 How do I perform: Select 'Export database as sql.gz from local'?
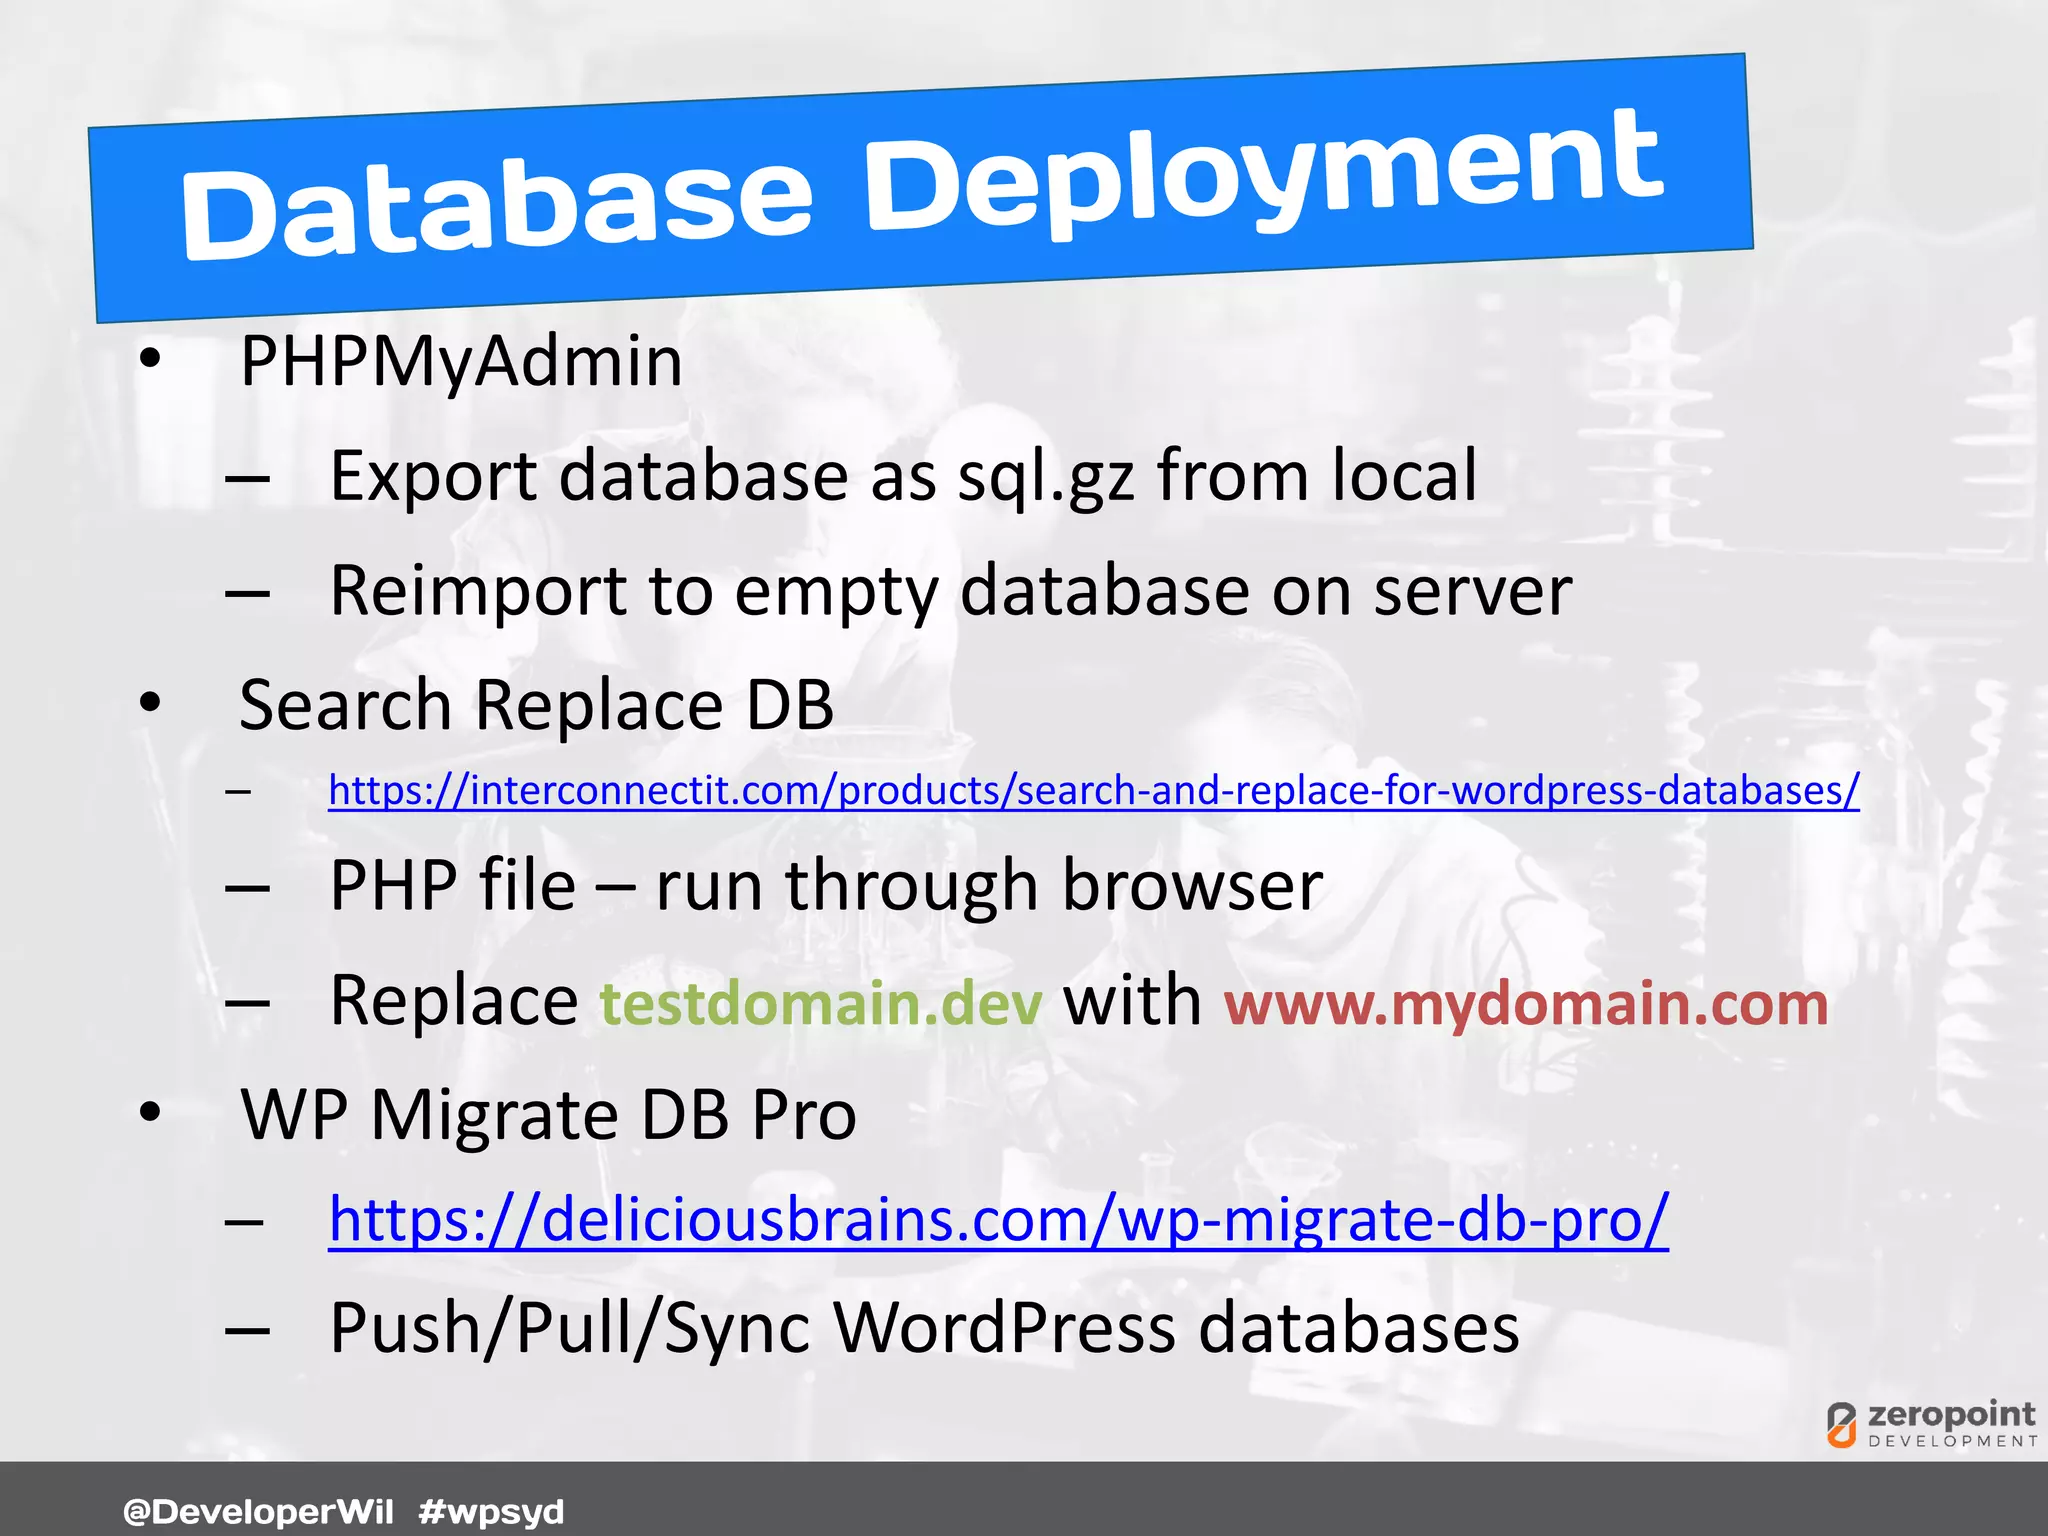903,475
